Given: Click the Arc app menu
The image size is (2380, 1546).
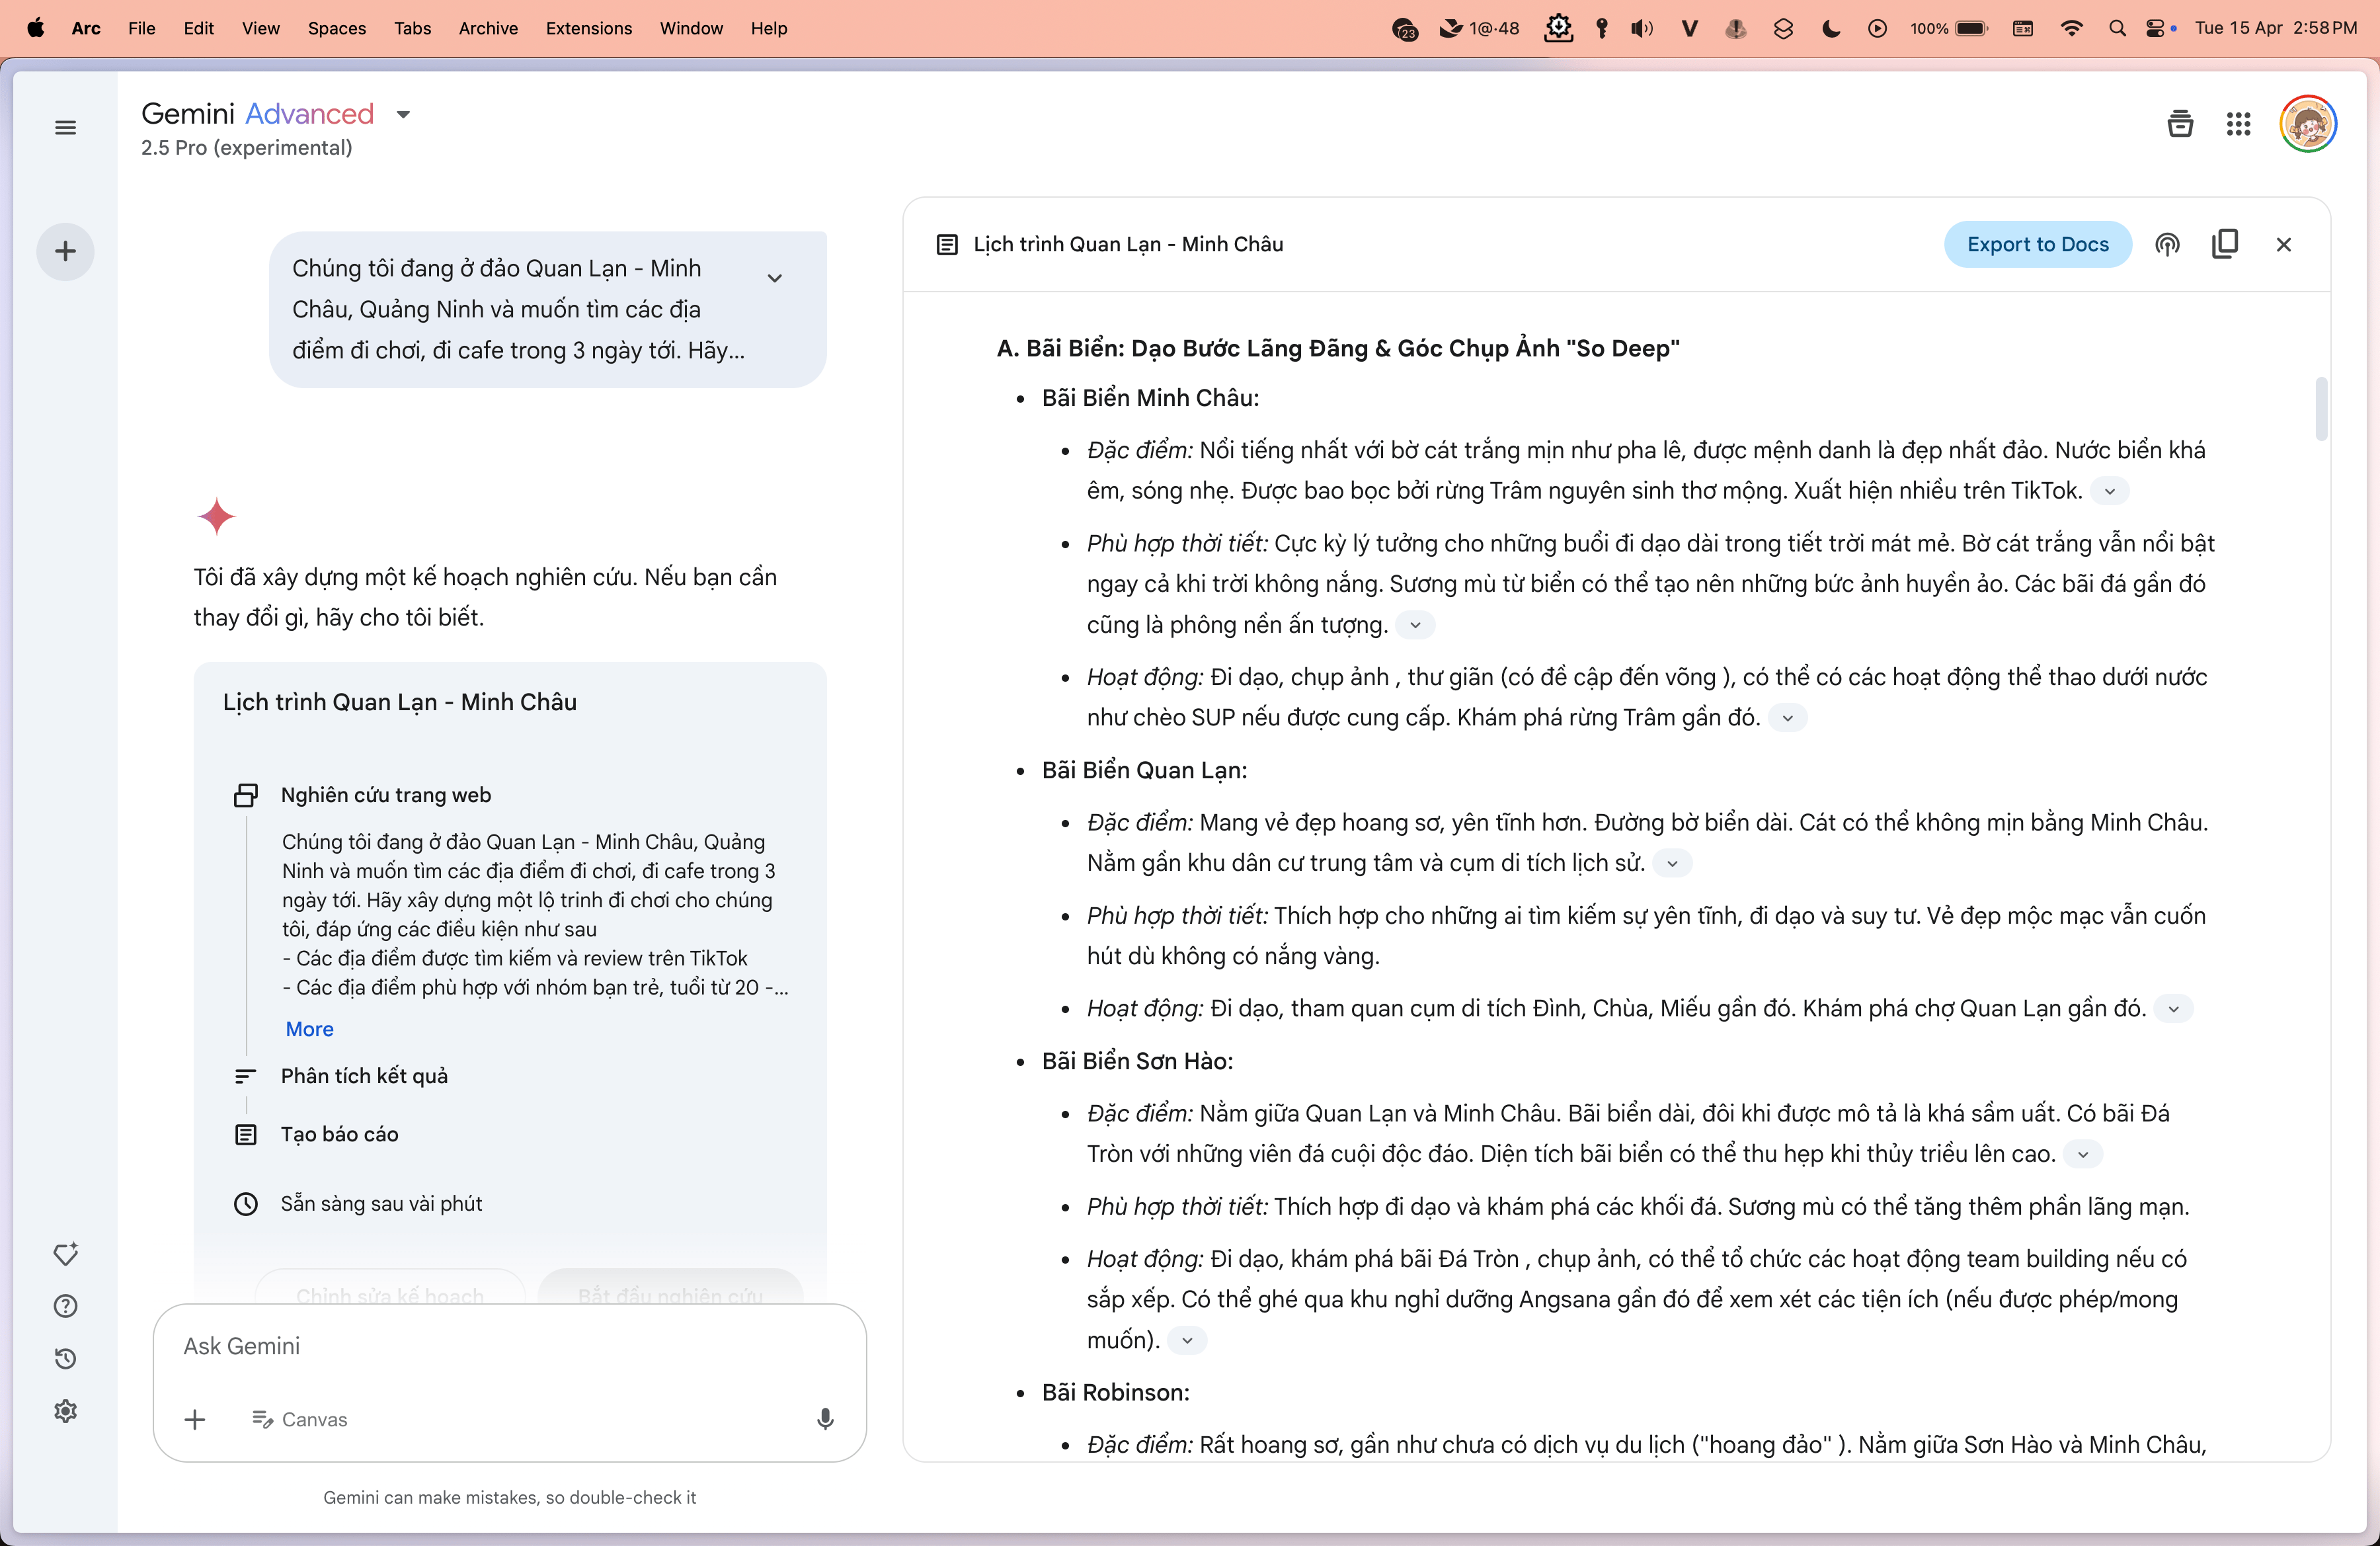Looking at the screenshot, I should tap(86, 28).
